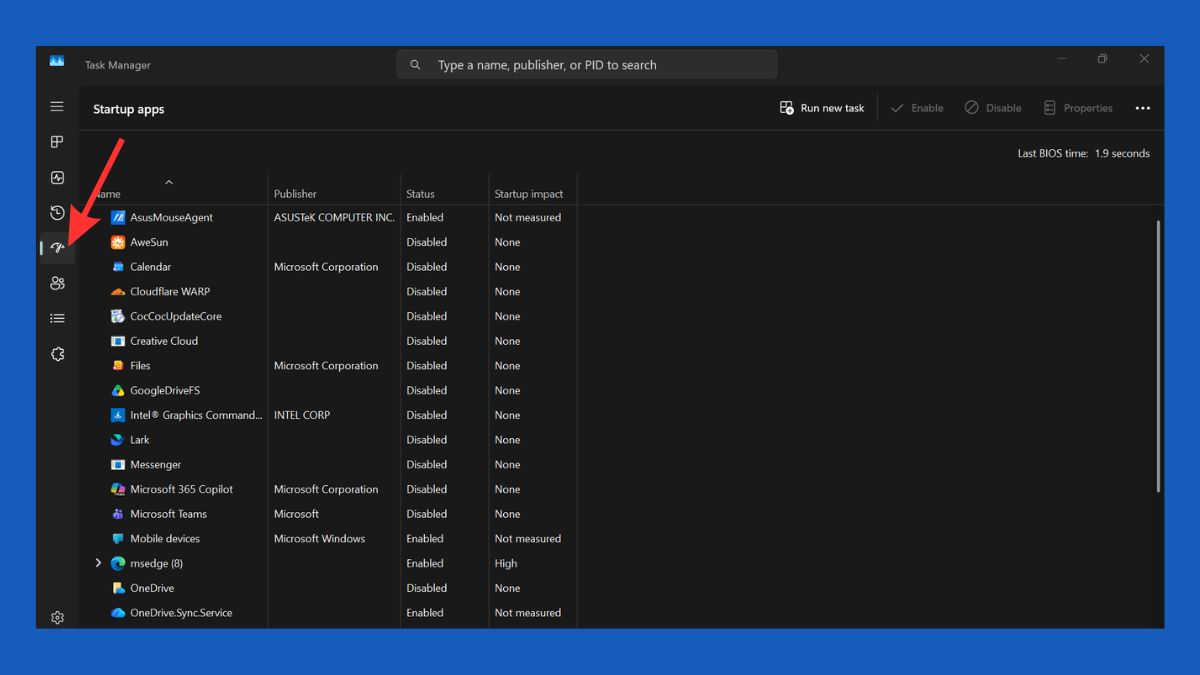The height and width of the screenshot is (675, 1200).
Task: Click the AweSun app icon
Action: coord(118,242)
